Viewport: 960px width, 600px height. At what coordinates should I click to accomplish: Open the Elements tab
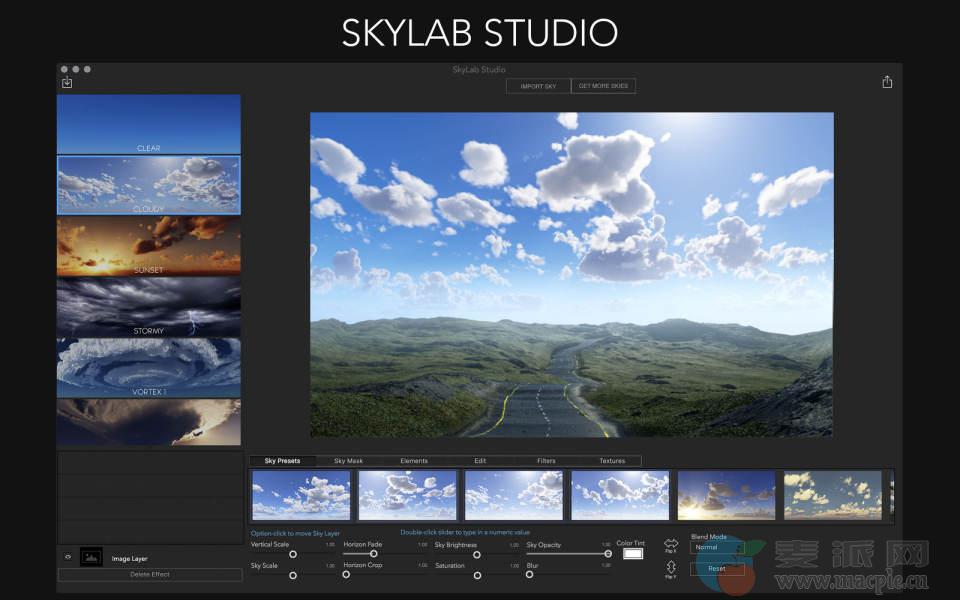(414, 461)
